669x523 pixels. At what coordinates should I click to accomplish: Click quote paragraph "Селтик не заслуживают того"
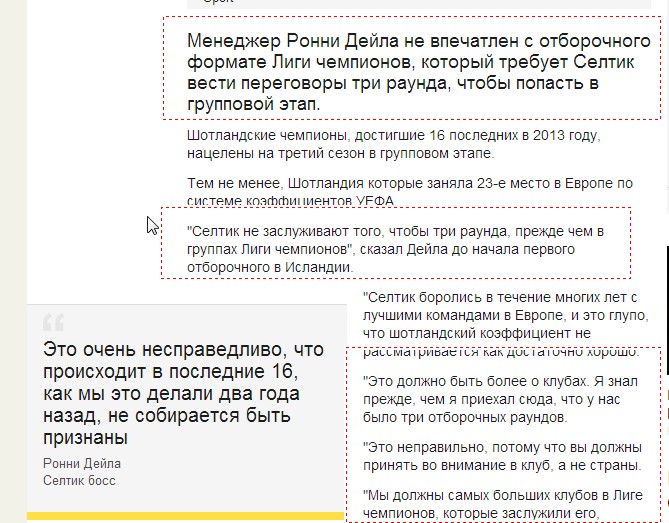pos(395,249)
